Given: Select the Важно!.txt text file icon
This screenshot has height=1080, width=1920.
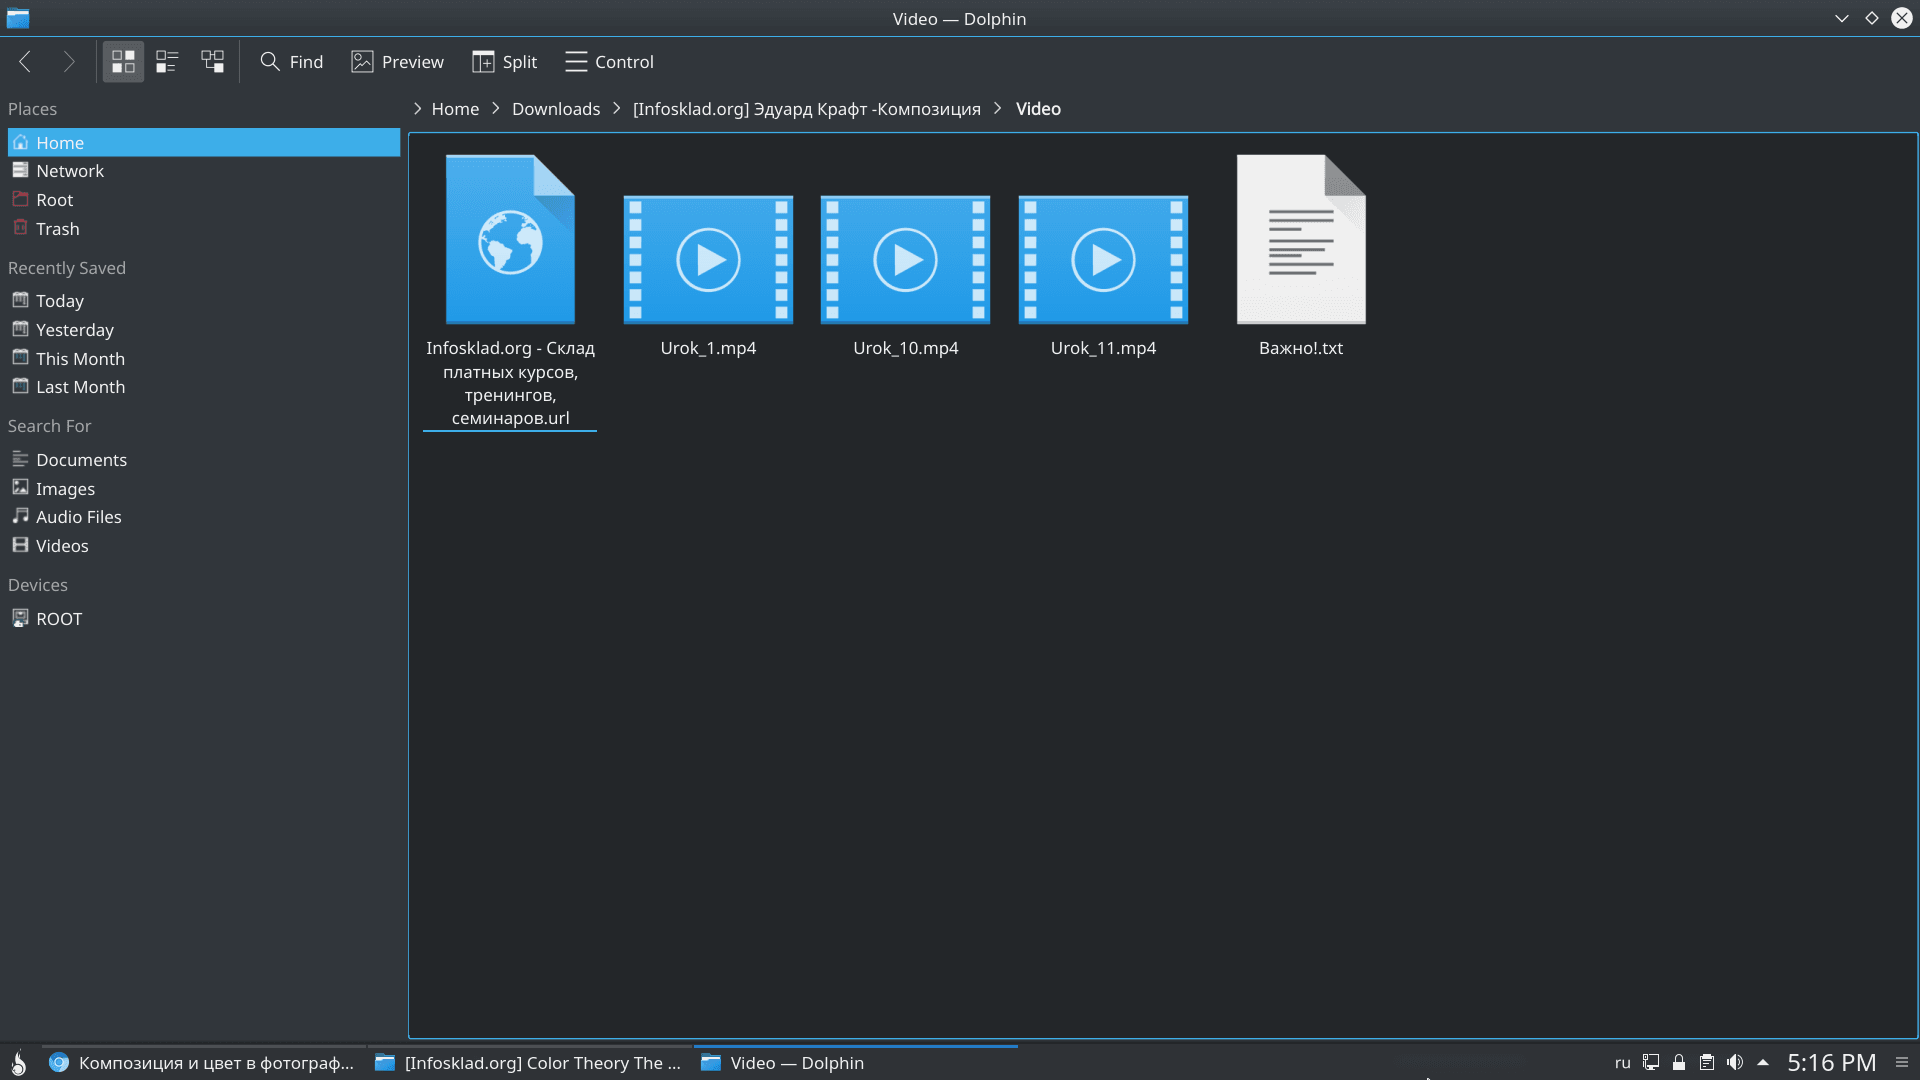Looking at the screenshot, I should point(1301,239).
